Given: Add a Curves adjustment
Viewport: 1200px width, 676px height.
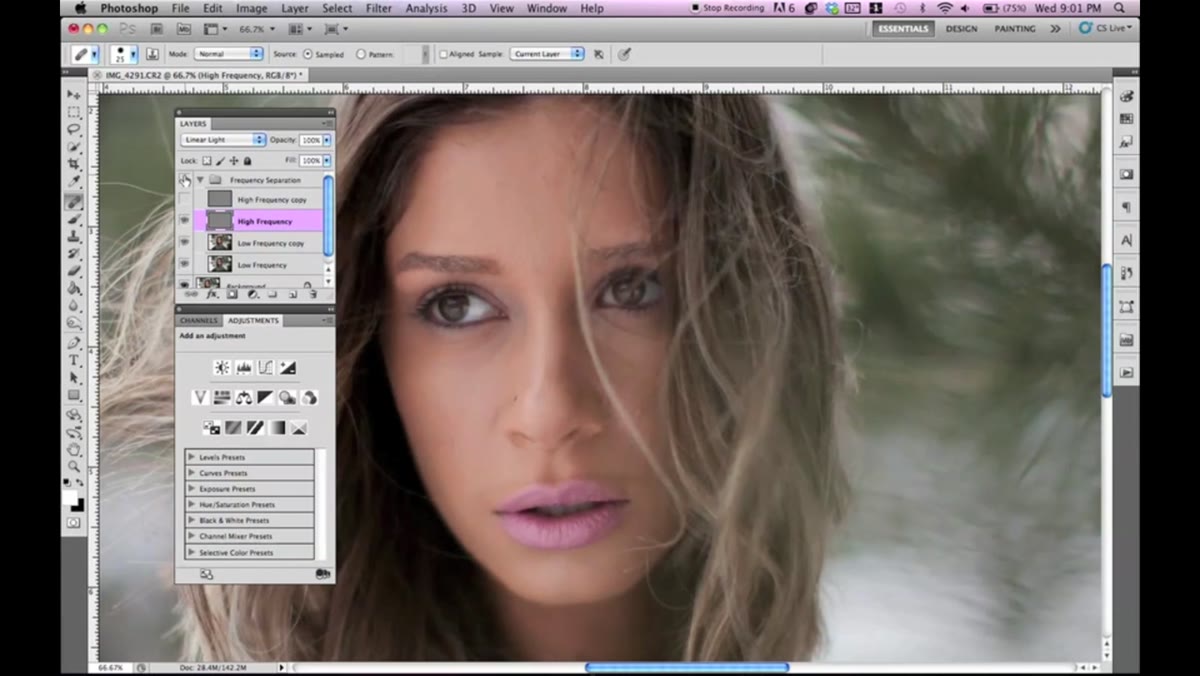Looking at the screenshot, I should 265,368.
